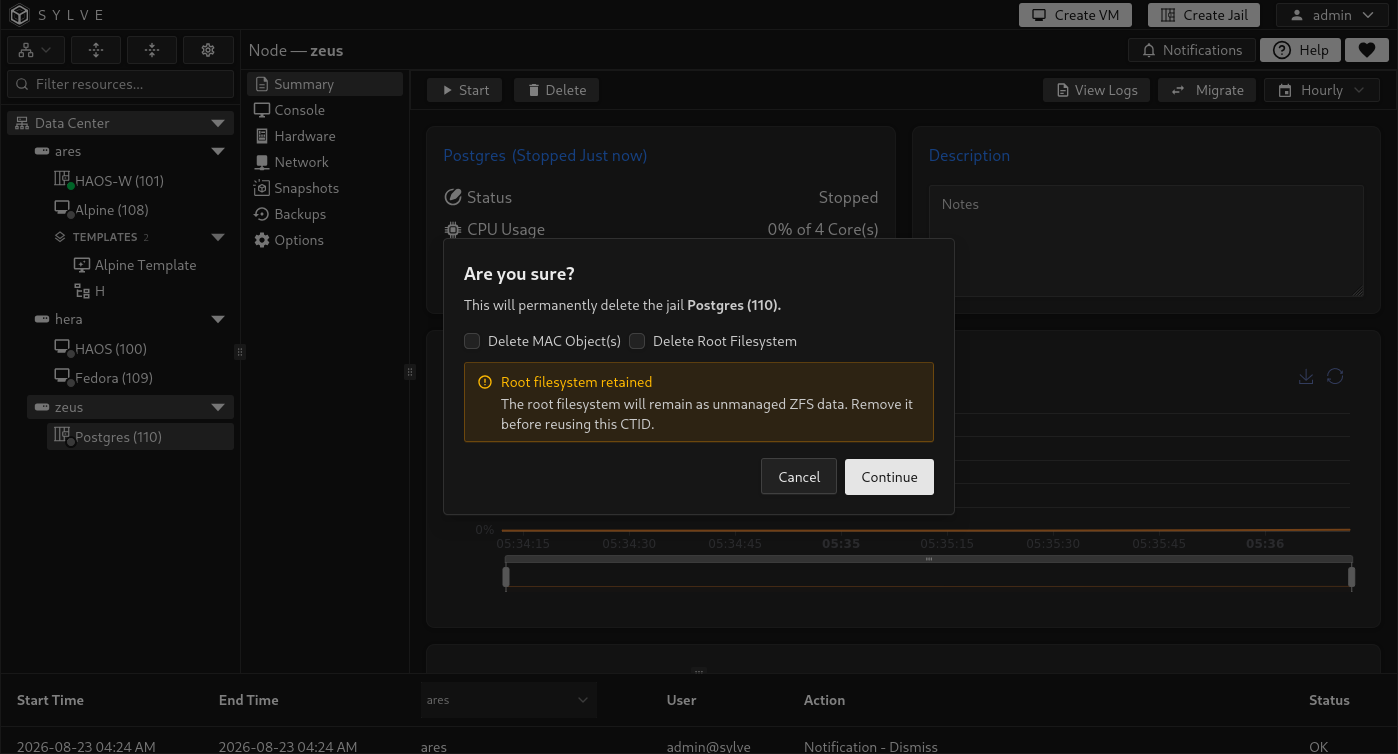Click the End Time column header
The image size is (1398, 754).
pyautogui.click(x=249, y=700)
